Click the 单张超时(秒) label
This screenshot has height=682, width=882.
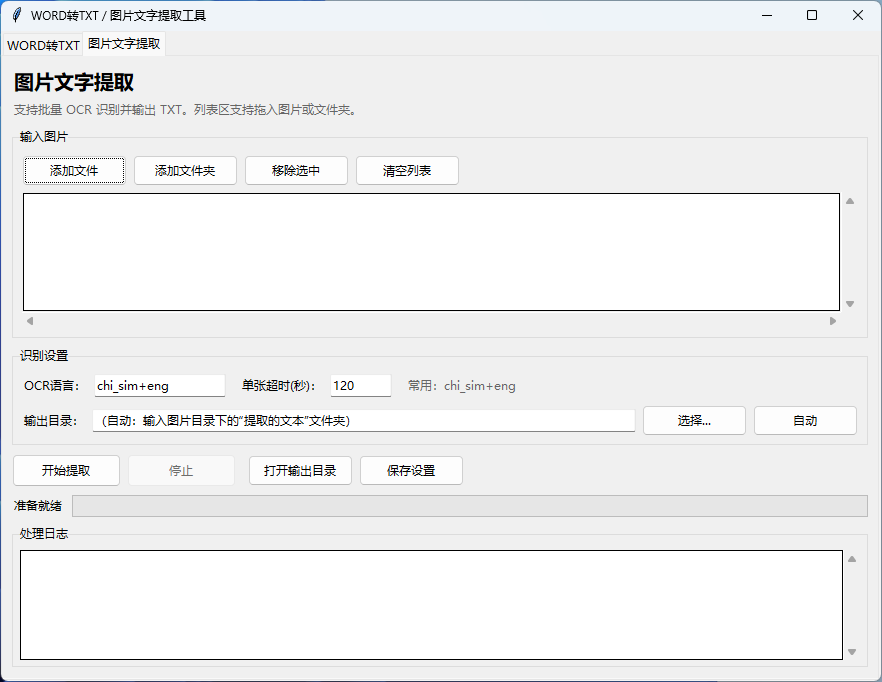coord(278,385)
